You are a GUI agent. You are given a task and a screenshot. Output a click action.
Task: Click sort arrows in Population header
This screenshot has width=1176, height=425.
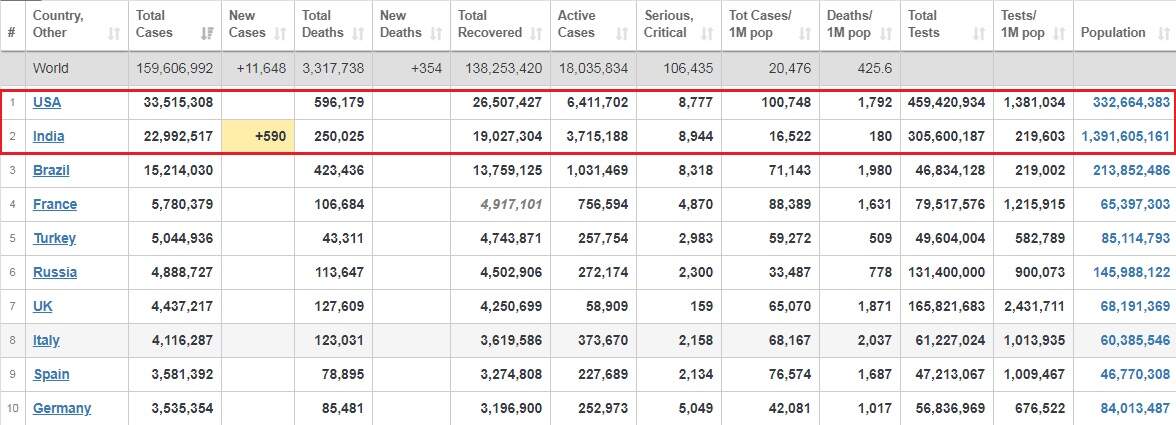tap(1162, 33)
